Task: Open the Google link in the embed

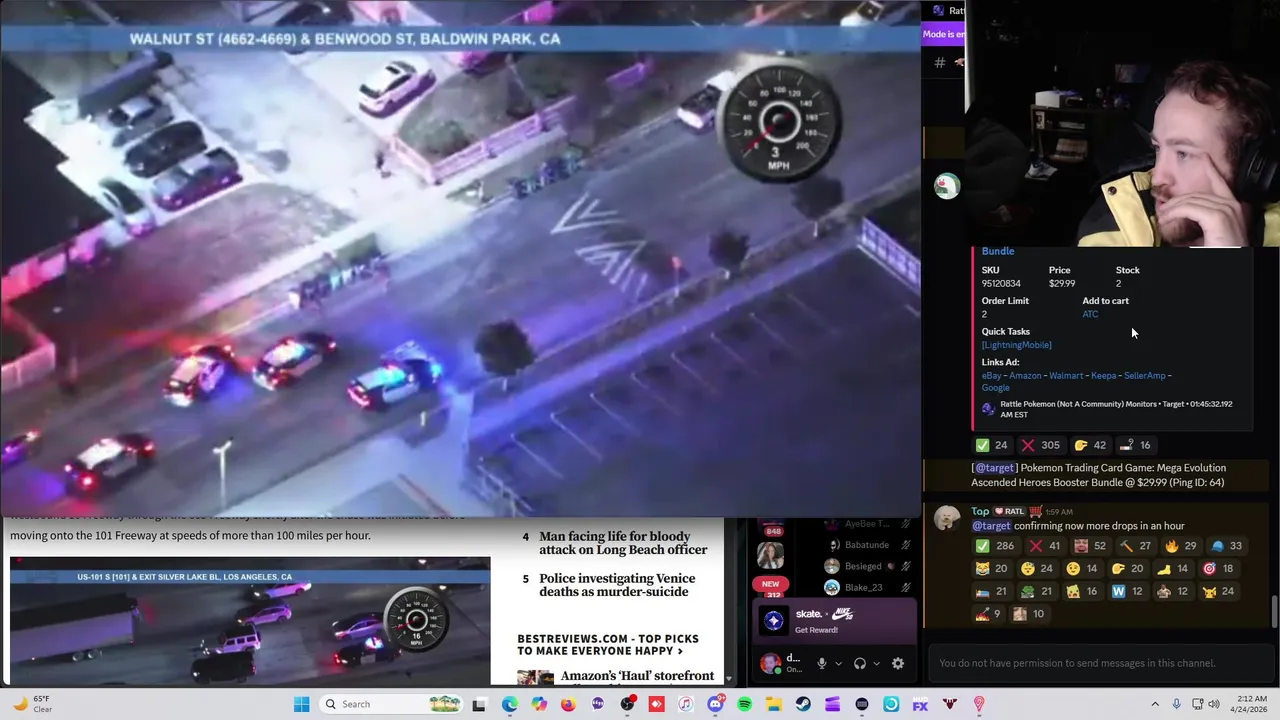Action: coord(995,388)
